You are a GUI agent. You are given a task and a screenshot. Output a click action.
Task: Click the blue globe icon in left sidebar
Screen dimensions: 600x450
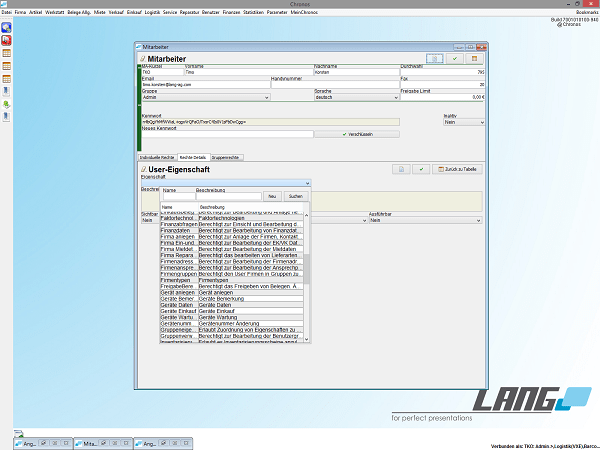tap(6, 27)
